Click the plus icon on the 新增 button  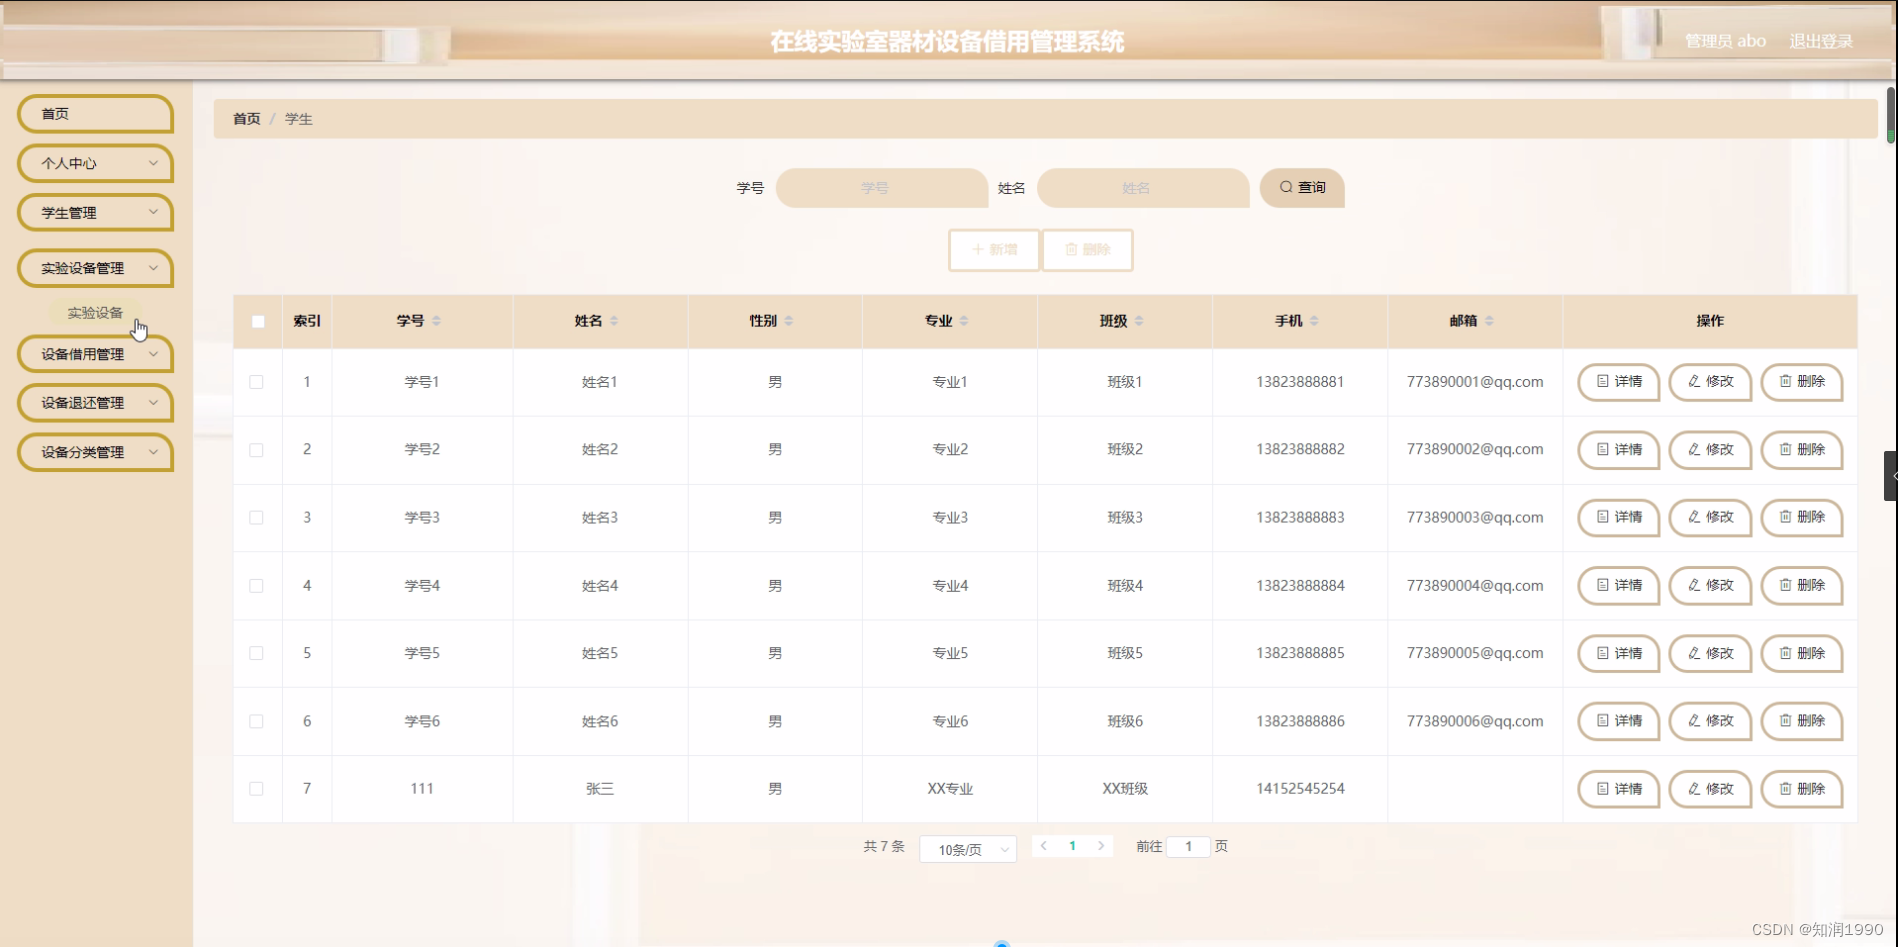[x=978, y=250]
